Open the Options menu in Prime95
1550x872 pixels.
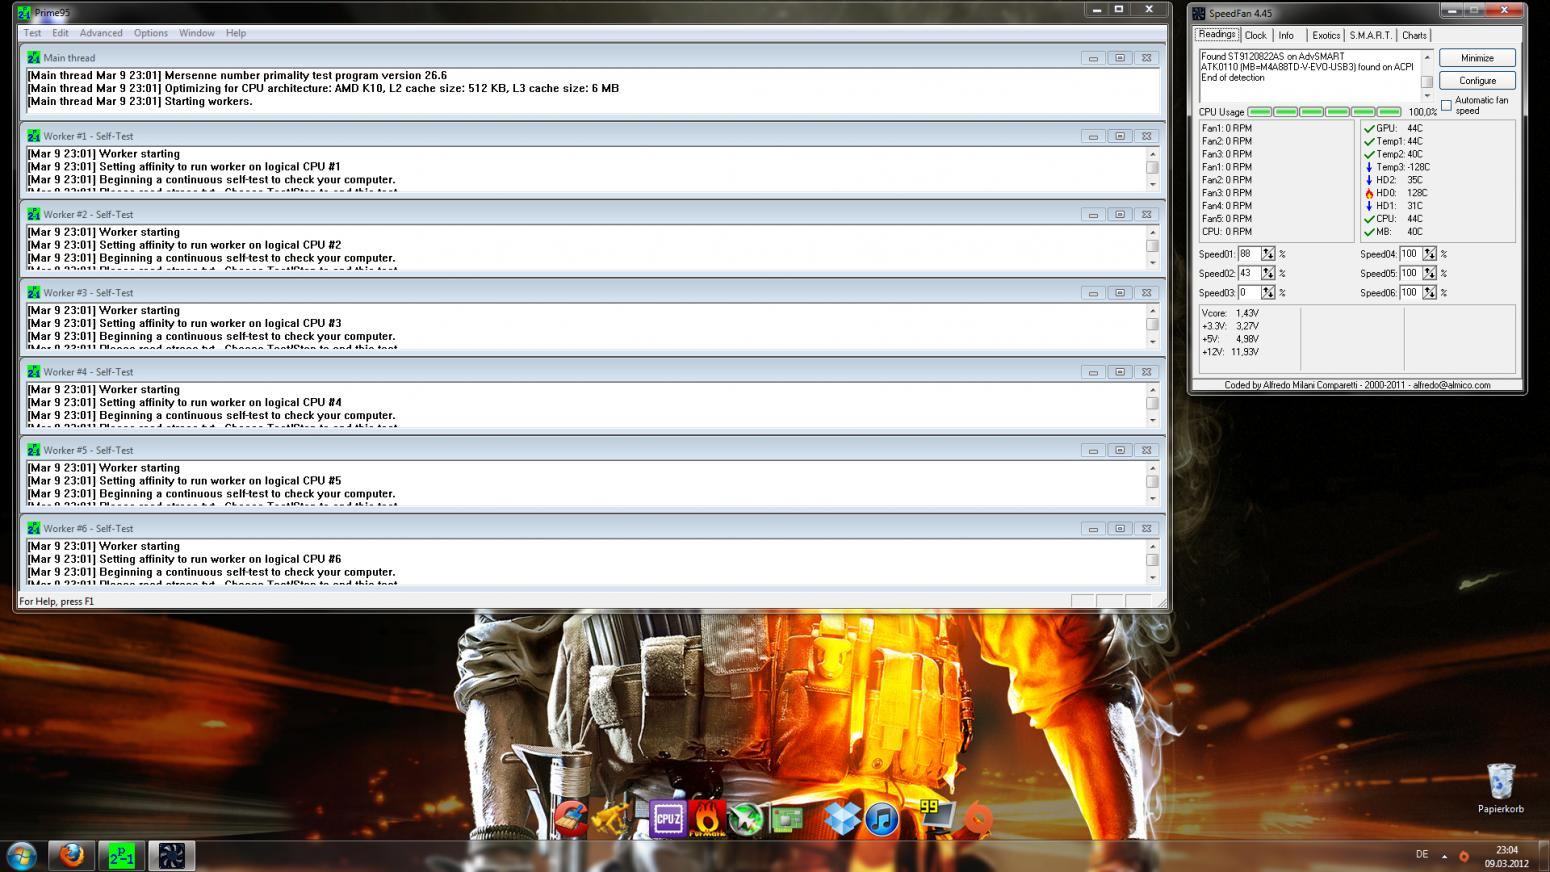[x=151, y=33]
